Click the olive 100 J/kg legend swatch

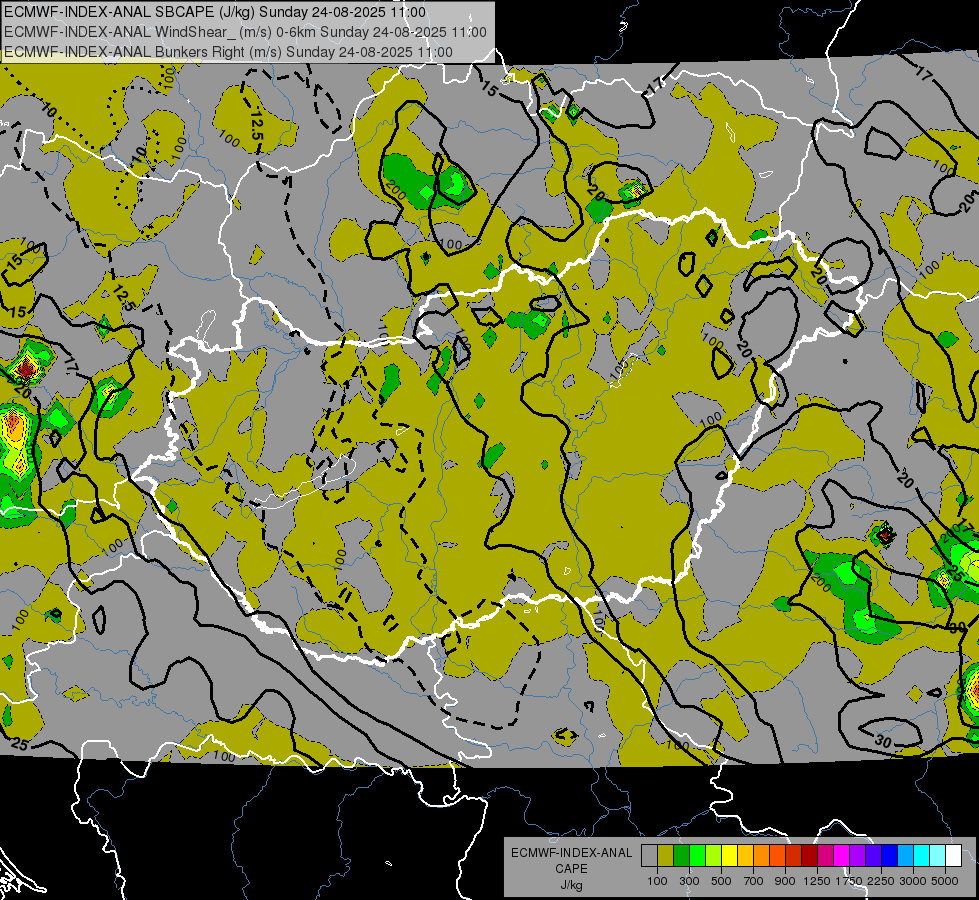pyautogui.click(x=666, y=855)
